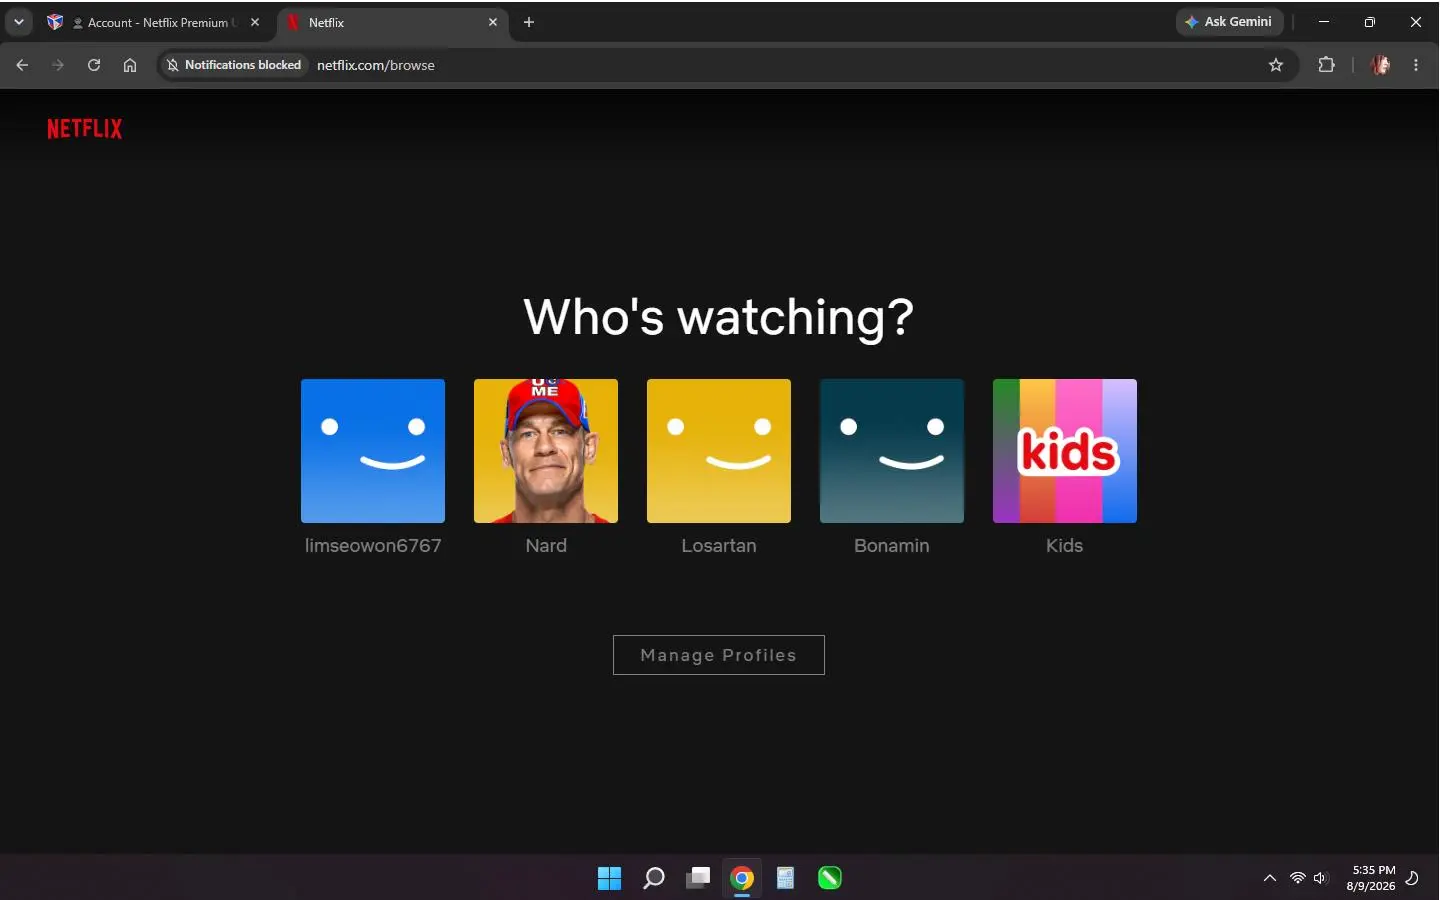Select the limseowon6767 profile avatar
Screen dimensions: 1440x900
click(x=373, y=451)
